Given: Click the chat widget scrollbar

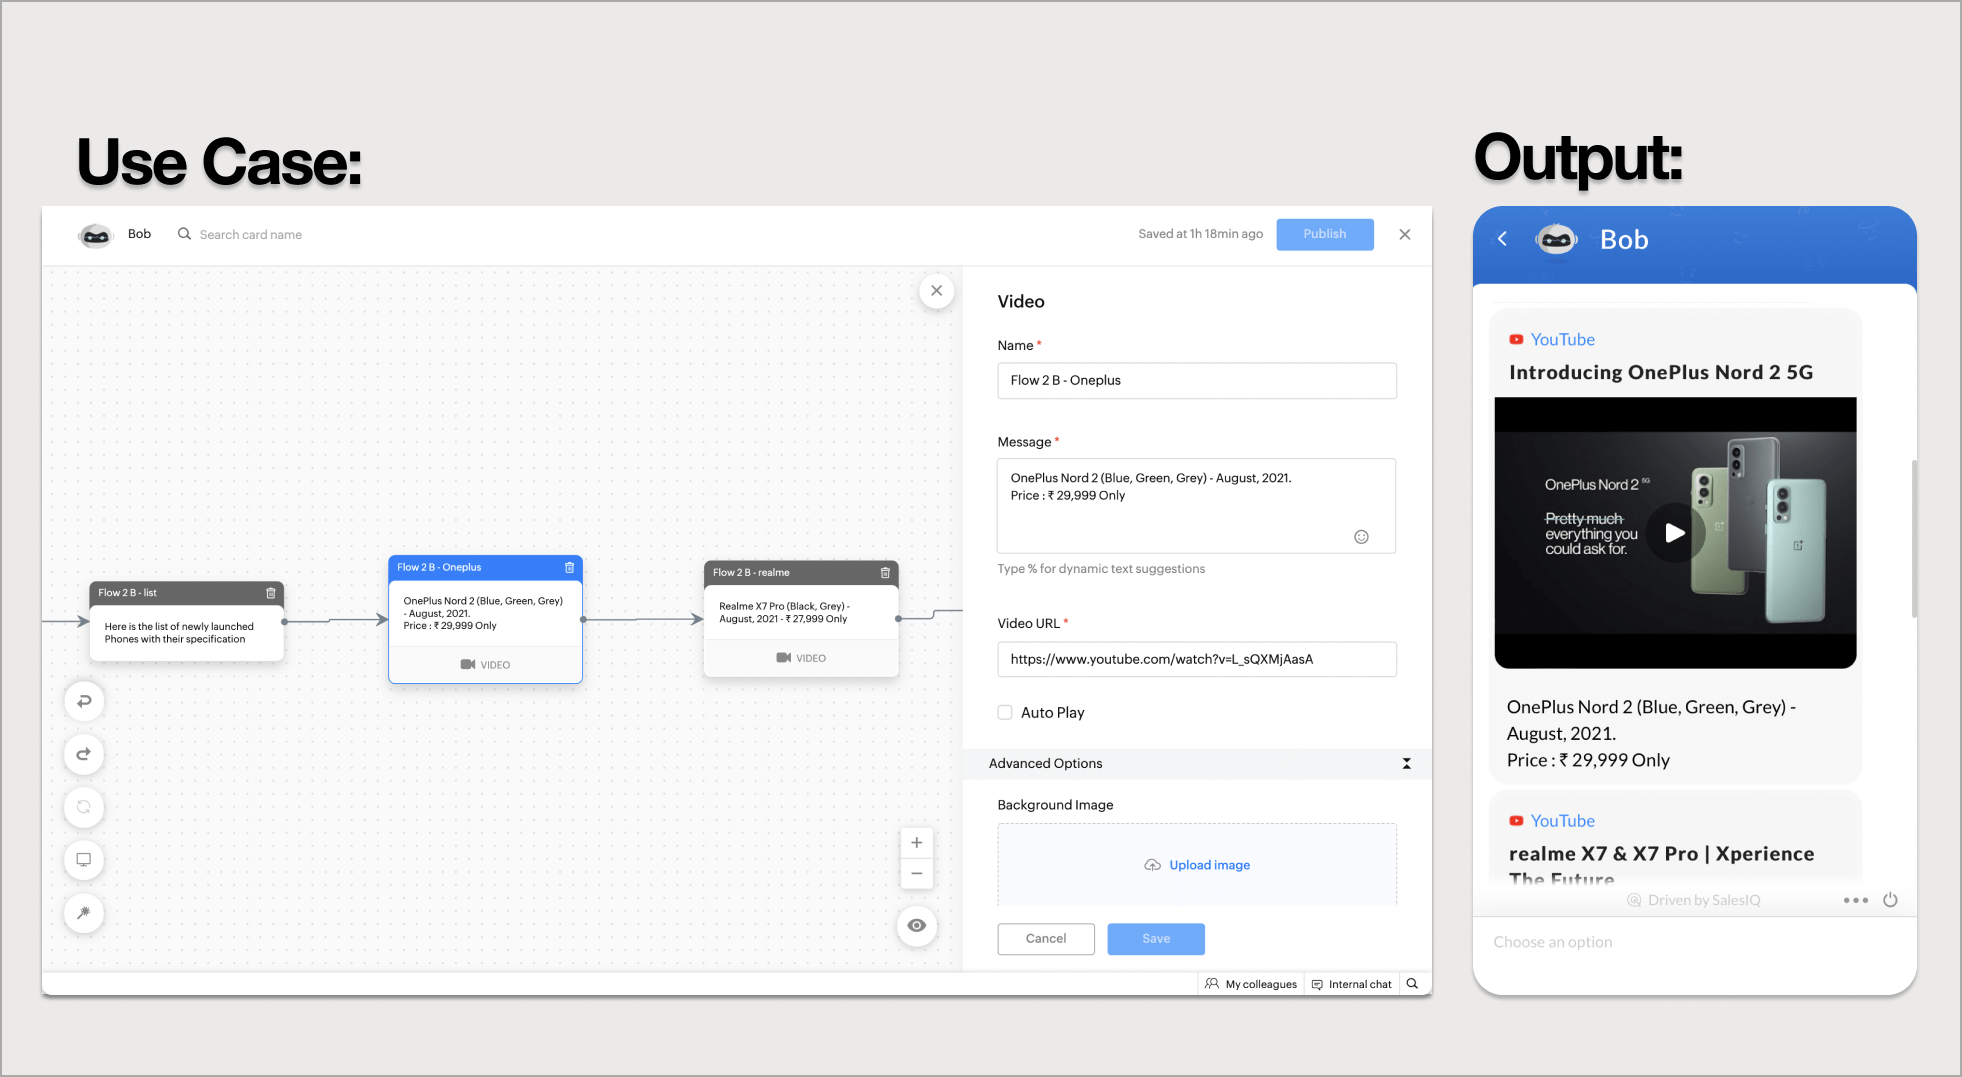Looking at the screenshot, I should tap(1913, 538).
